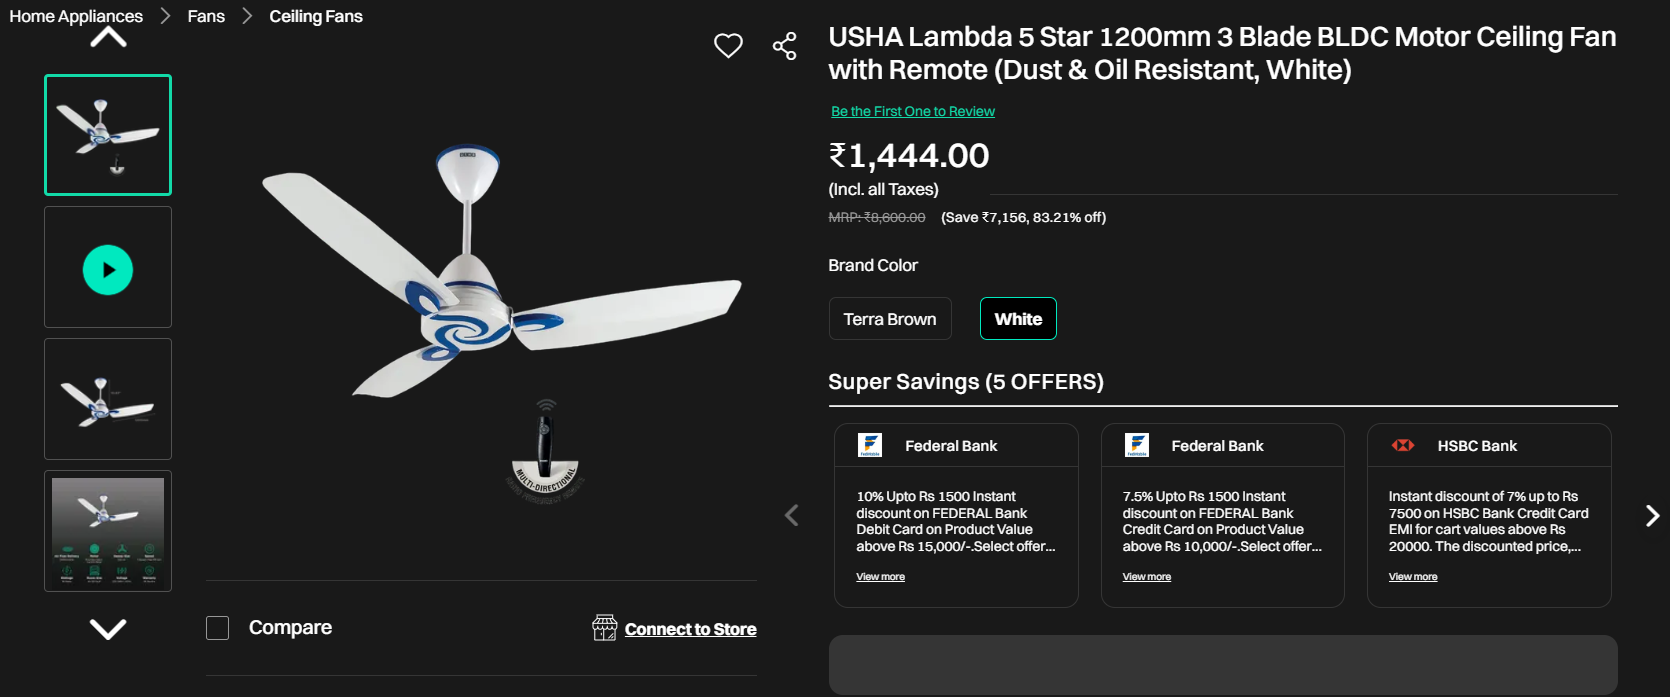1670x697 pixels.
Task: View more on HSBC Bank offer
Action: pos(1413,577)
